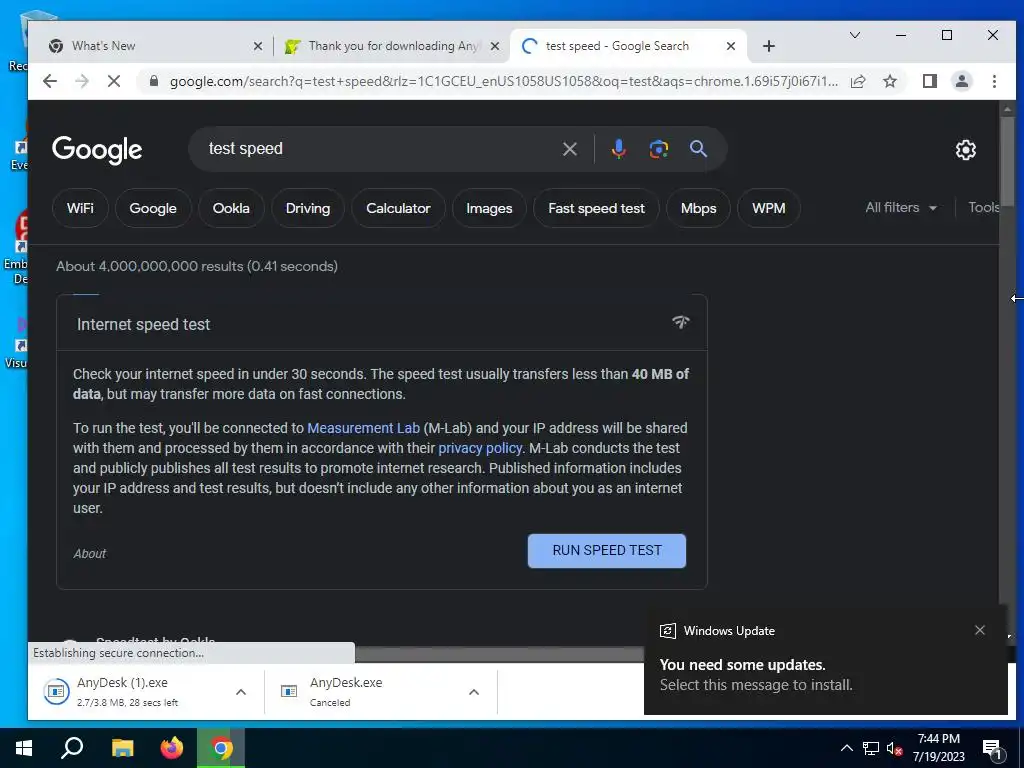Switch to Thank you for downloading tab
This screenshot has width=1024, height=768.
[x=392, y=46]
